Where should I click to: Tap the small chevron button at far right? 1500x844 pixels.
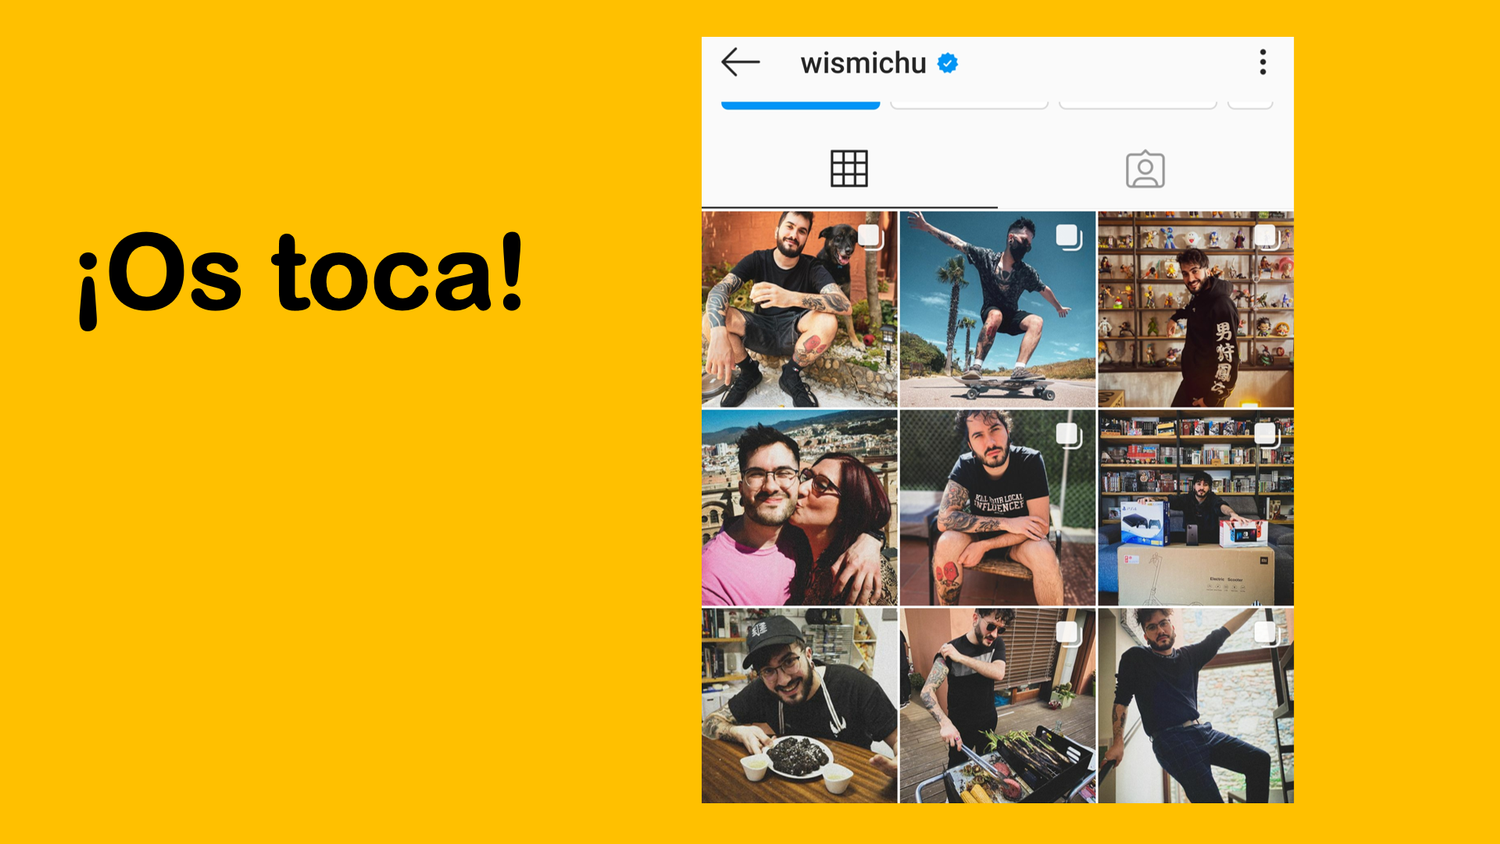pyautogui.click(x=1250, y=102)
